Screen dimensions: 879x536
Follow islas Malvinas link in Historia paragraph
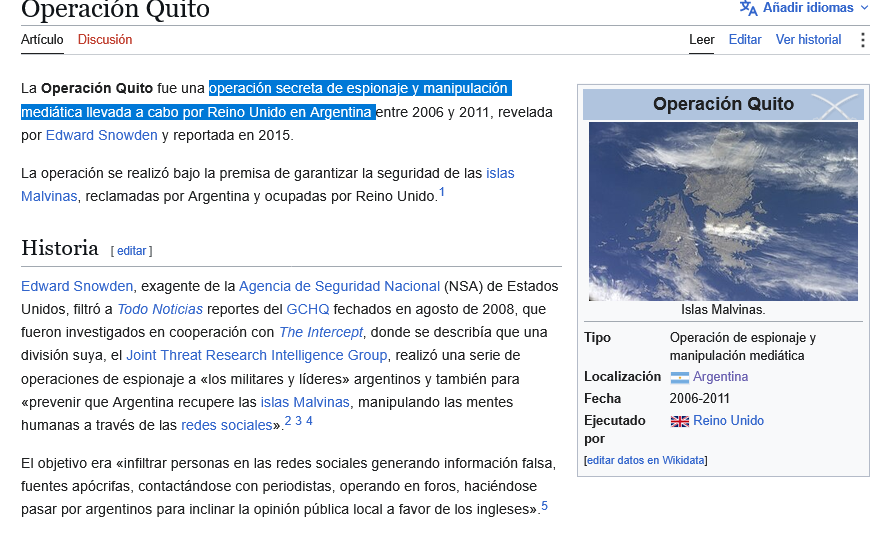305,403
